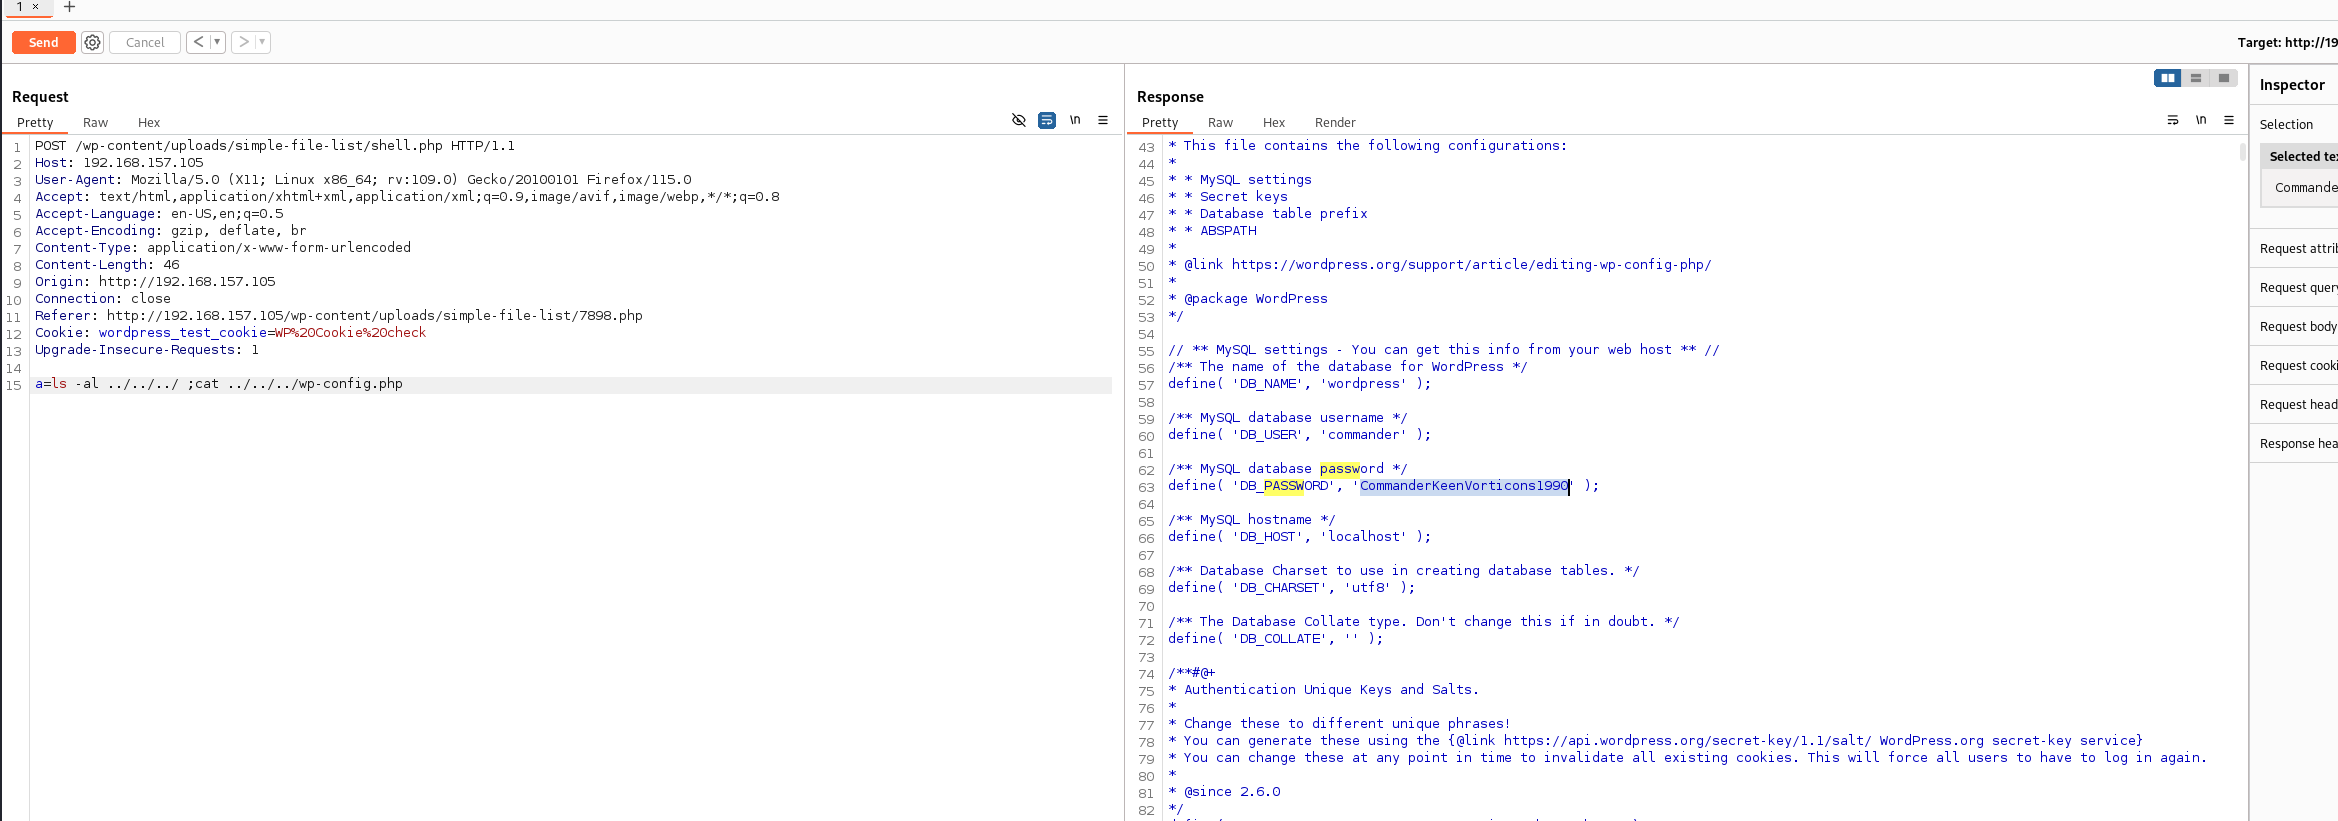Select side-by-side layout view
This screenshot has height=821, width=2338.
tap(2167, 78)
